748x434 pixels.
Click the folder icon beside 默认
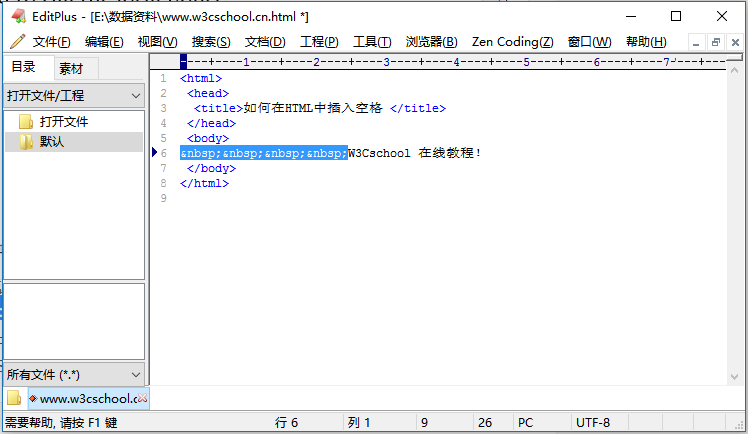pos(26,142)
